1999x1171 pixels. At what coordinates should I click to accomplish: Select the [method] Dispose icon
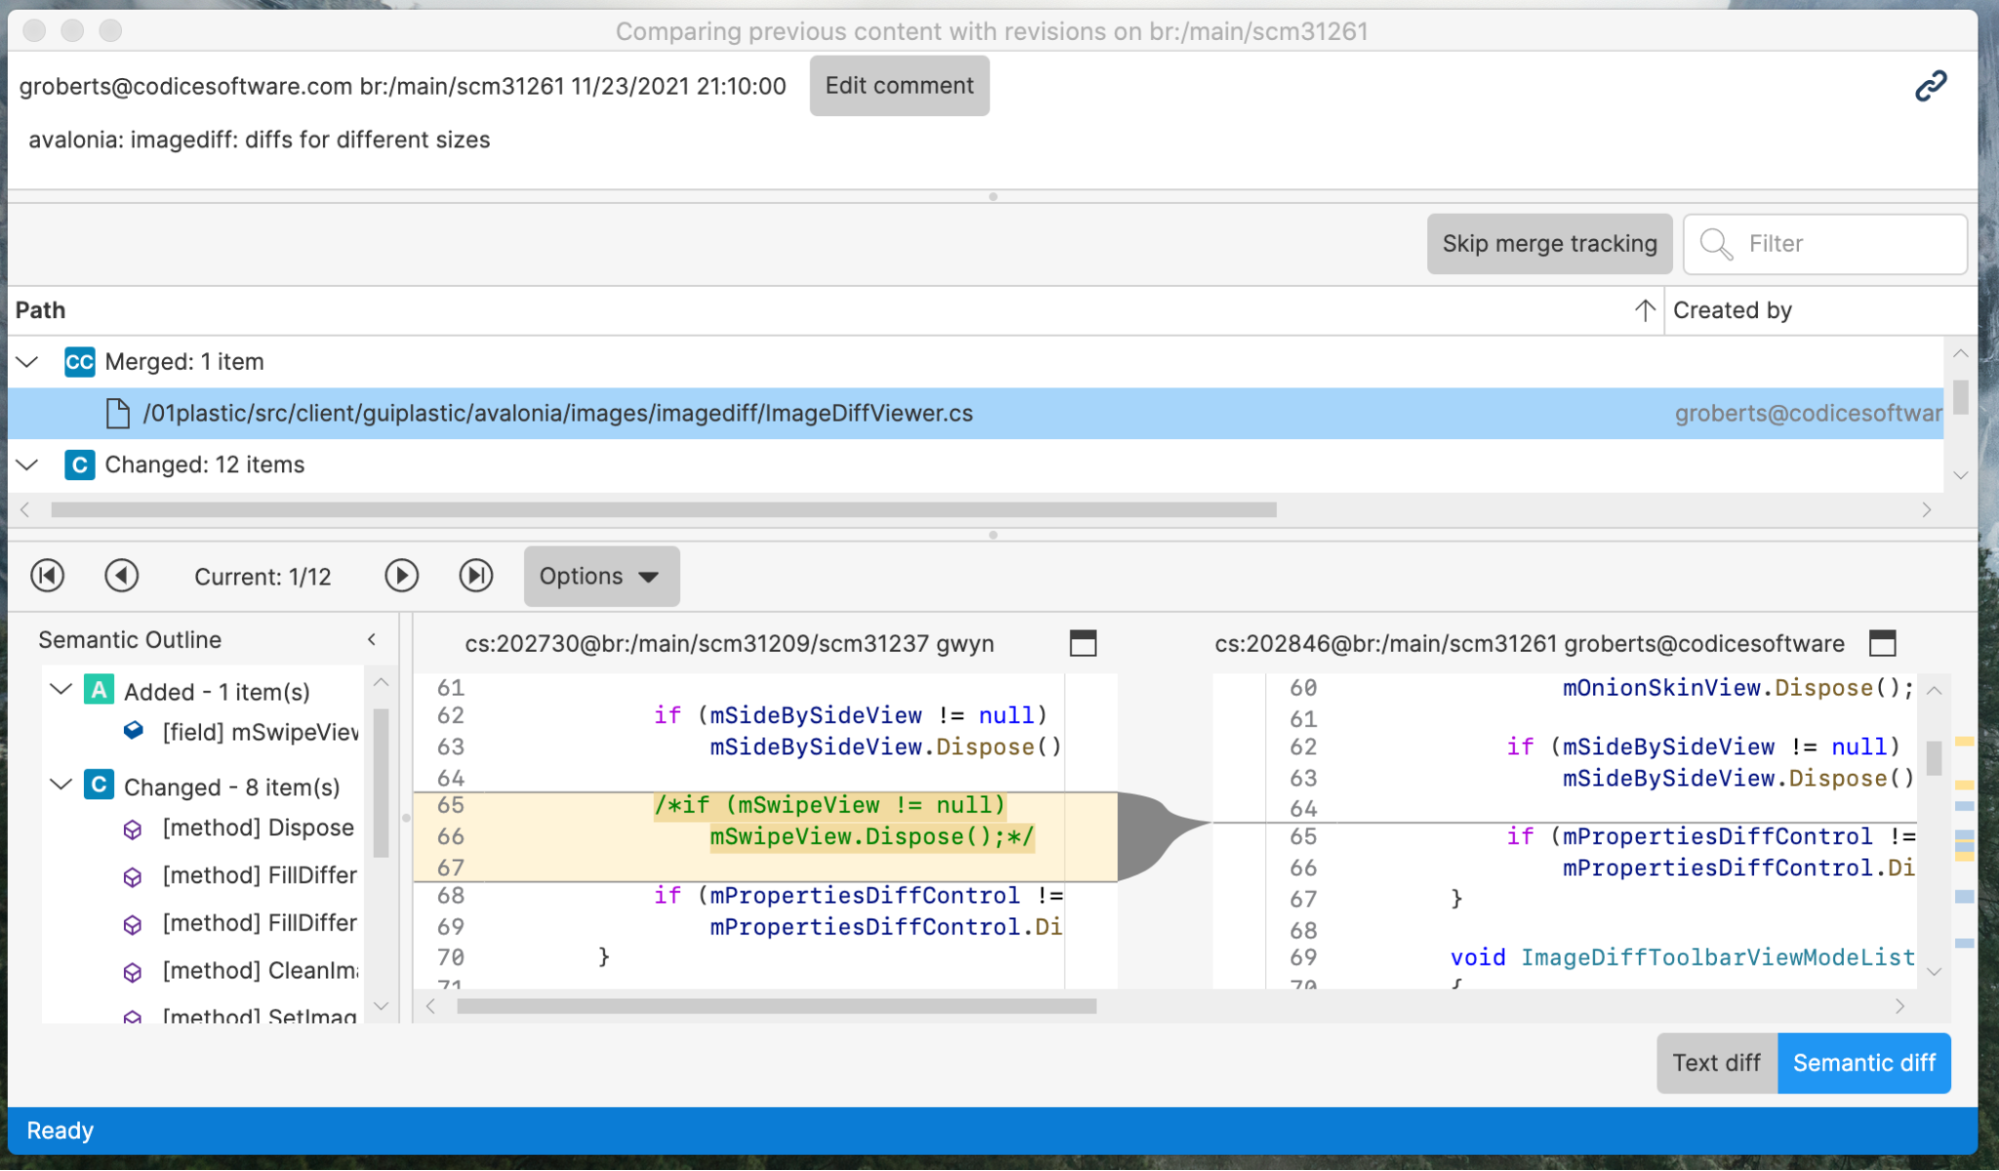point(133,828)
